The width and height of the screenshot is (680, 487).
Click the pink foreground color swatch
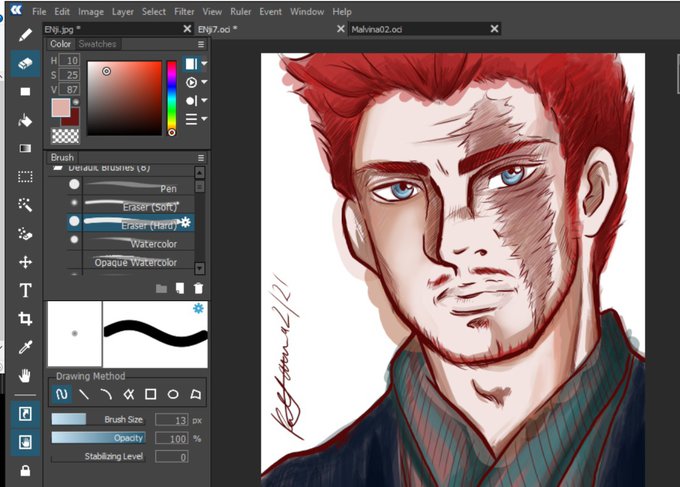click(60, 107)
